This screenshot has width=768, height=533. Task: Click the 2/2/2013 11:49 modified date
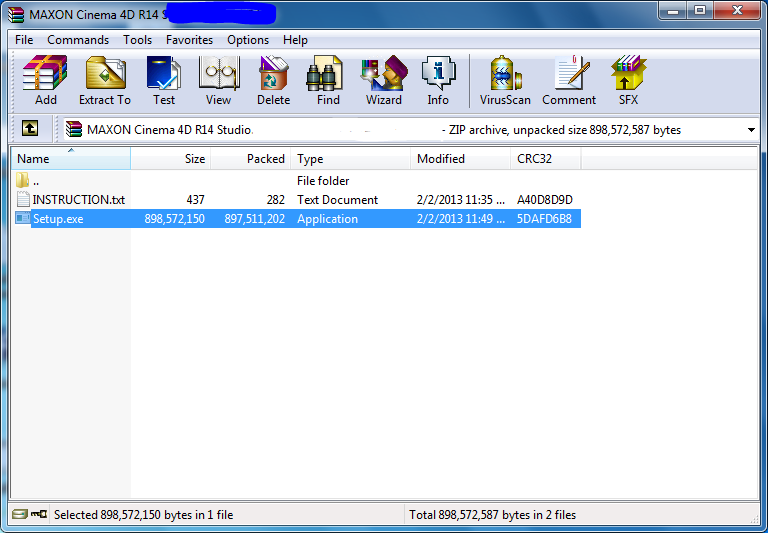(x=460, y=219)
